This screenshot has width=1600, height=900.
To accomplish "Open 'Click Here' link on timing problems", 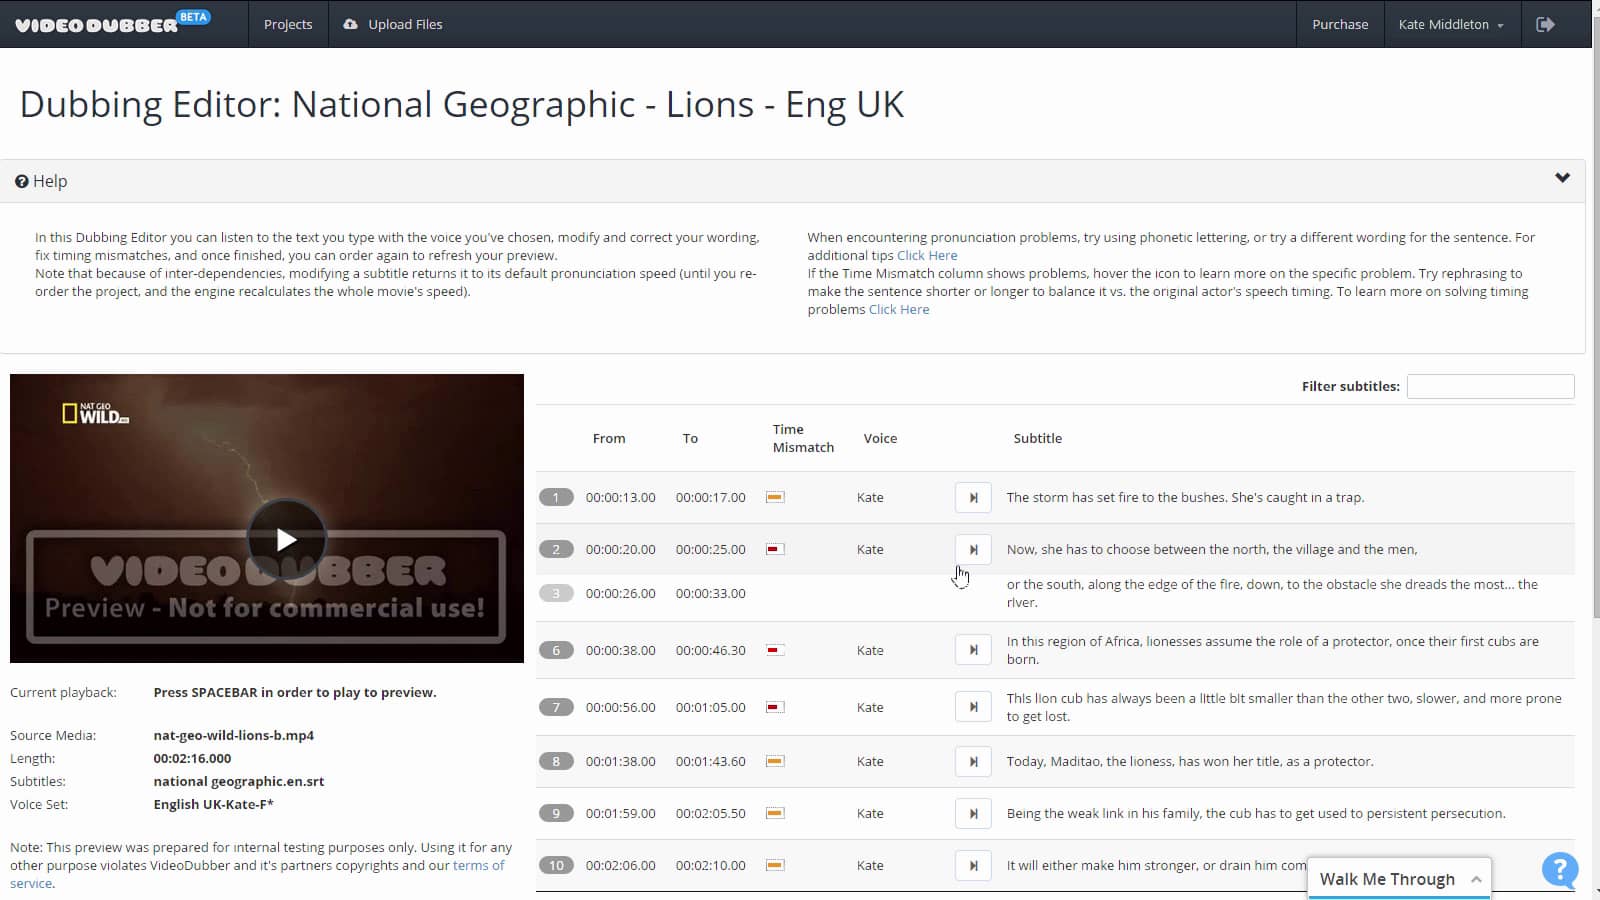I will pos(899,309).
